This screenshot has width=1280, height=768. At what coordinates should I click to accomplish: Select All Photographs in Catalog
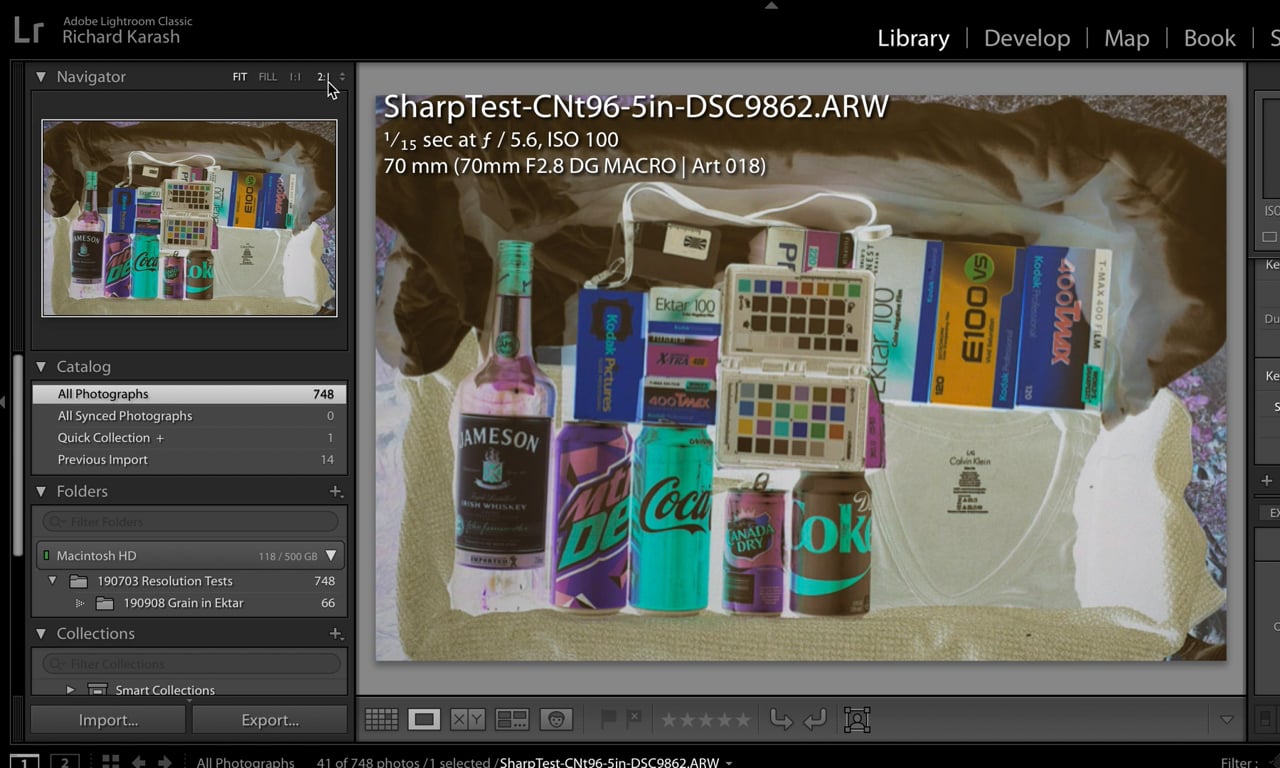point(190,394)
